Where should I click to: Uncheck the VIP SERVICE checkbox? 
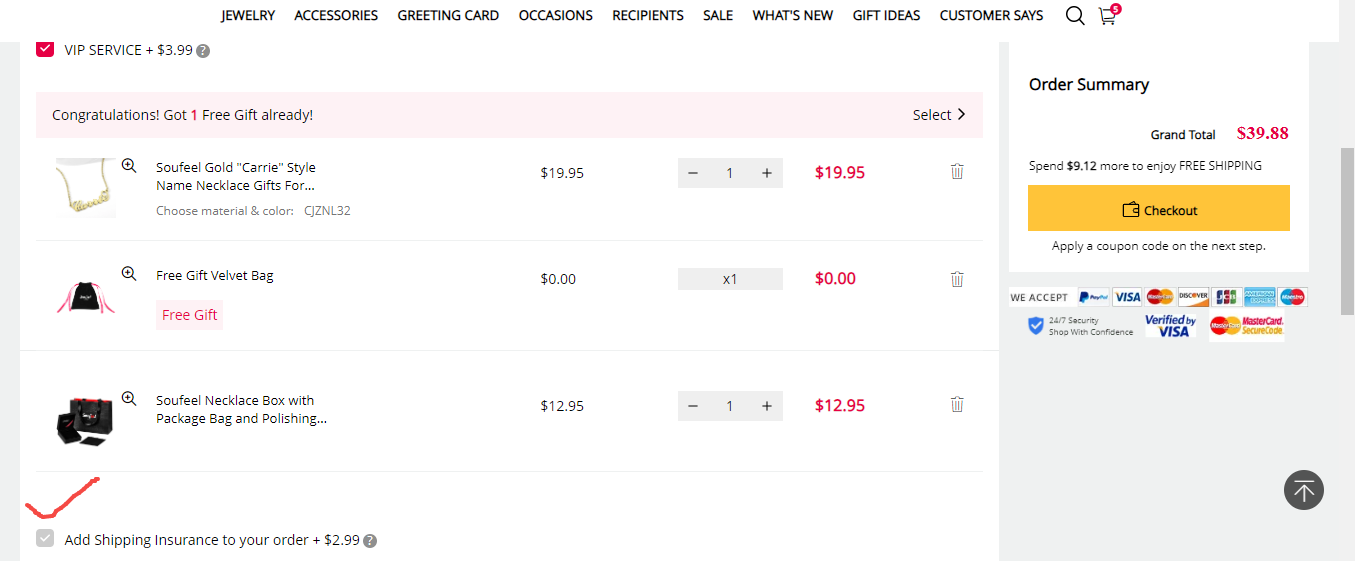(x=45, y=49)
